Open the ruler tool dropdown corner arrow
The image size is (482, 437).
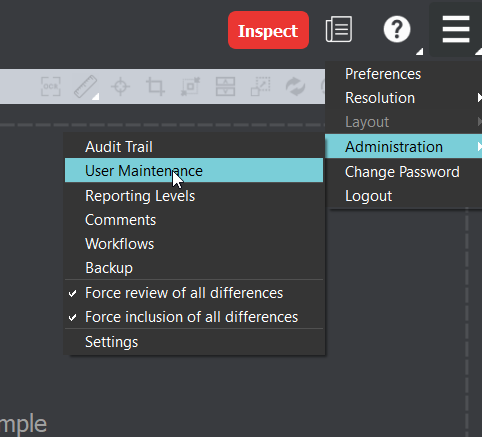click(96, 97)
